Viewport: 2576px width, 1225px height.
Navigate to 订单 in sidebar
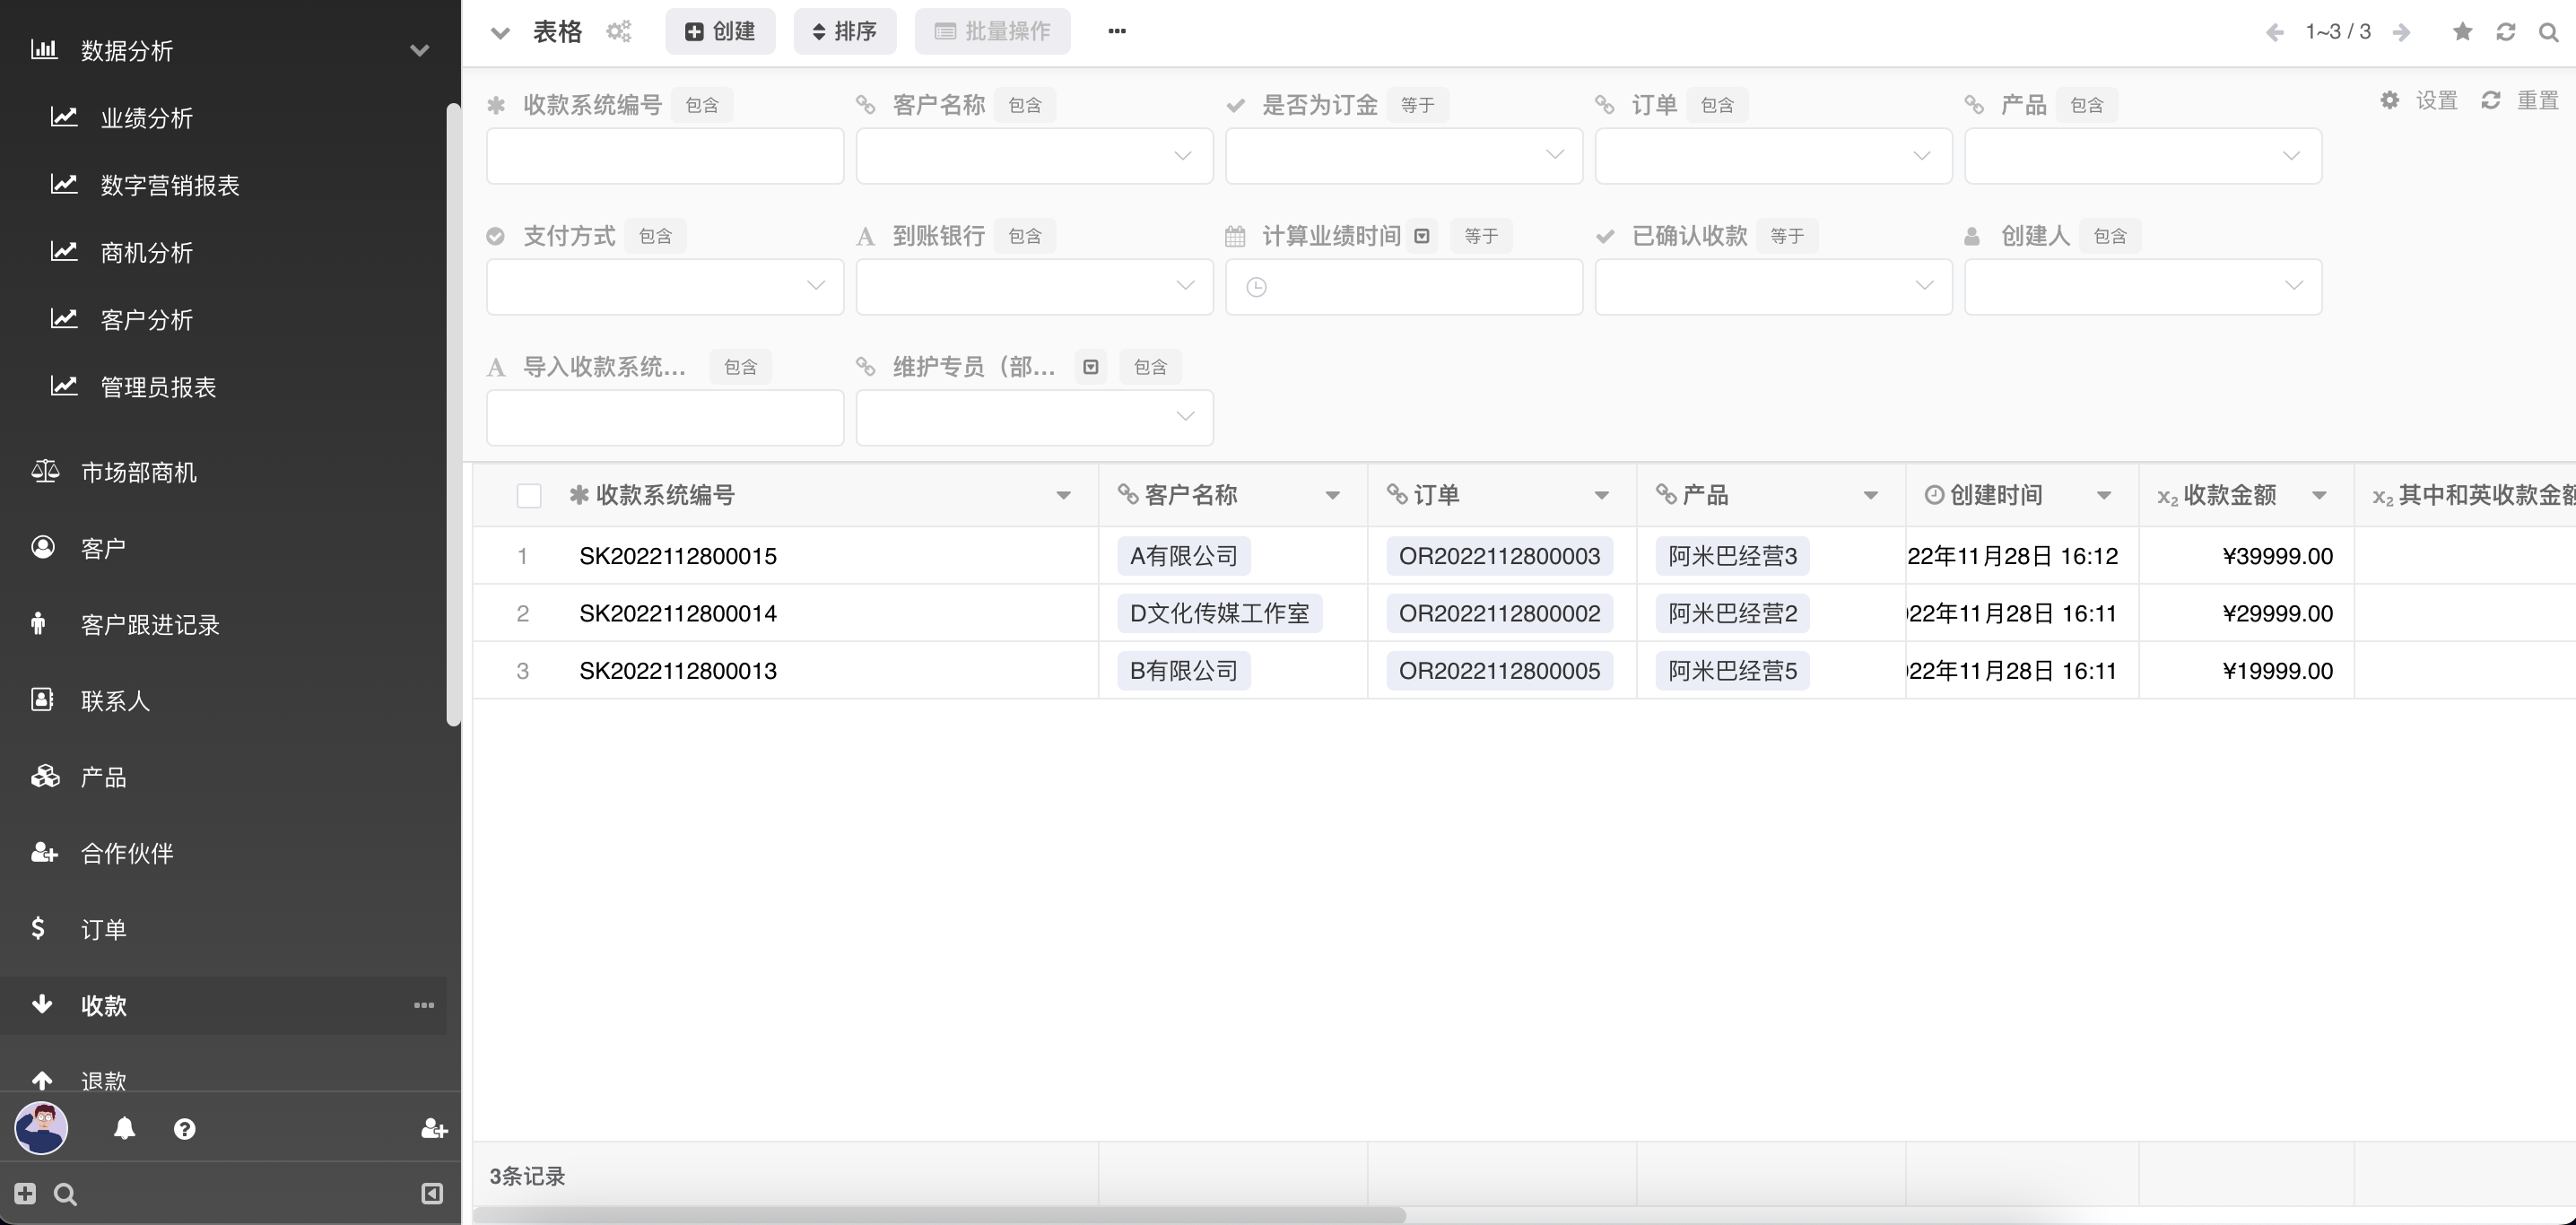[103, 928]
